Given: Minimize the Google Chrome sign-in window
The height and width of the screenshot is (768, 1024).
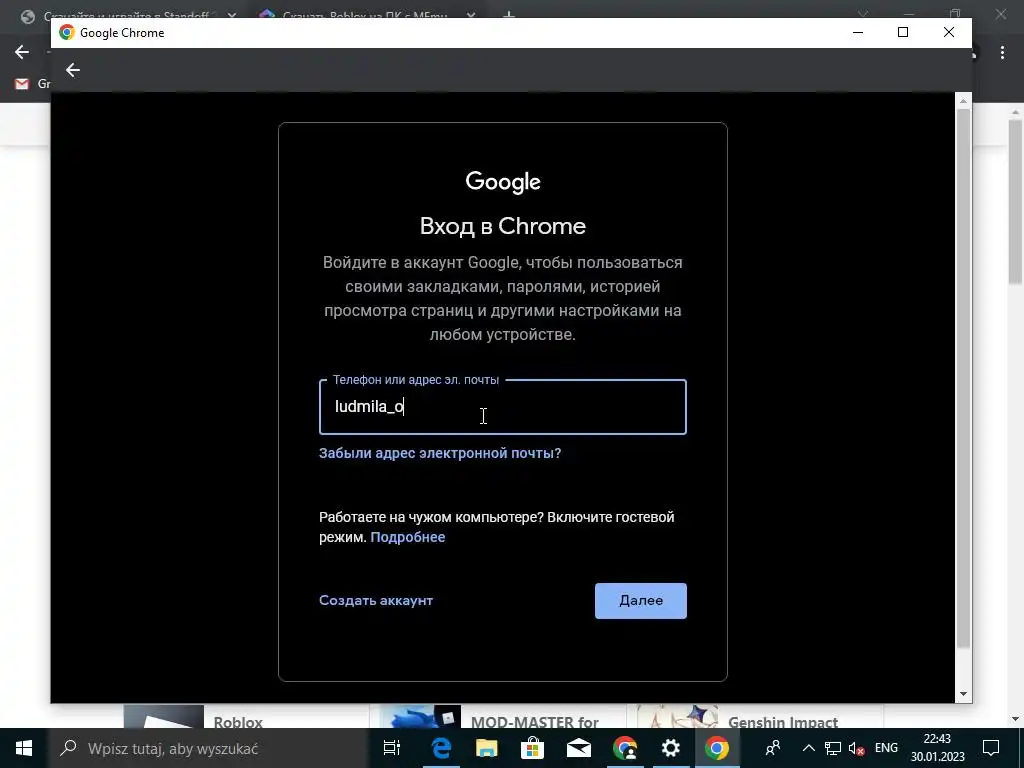Looking at the screenshot, I should click(x=858, y=33).
